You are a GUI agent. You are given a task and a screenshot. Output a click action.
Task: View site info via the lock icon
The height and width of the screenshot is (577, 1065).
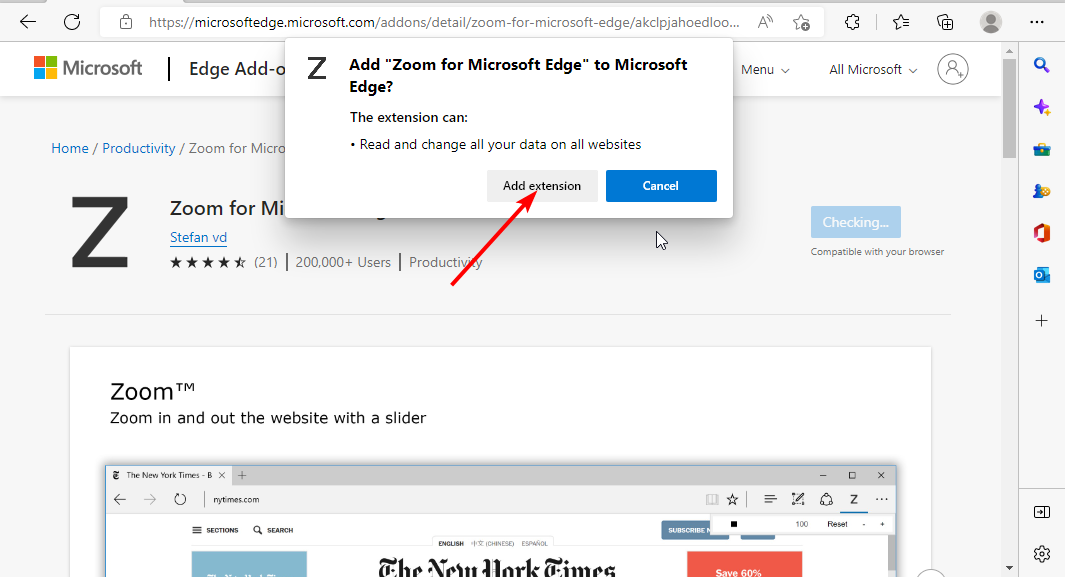126,22
